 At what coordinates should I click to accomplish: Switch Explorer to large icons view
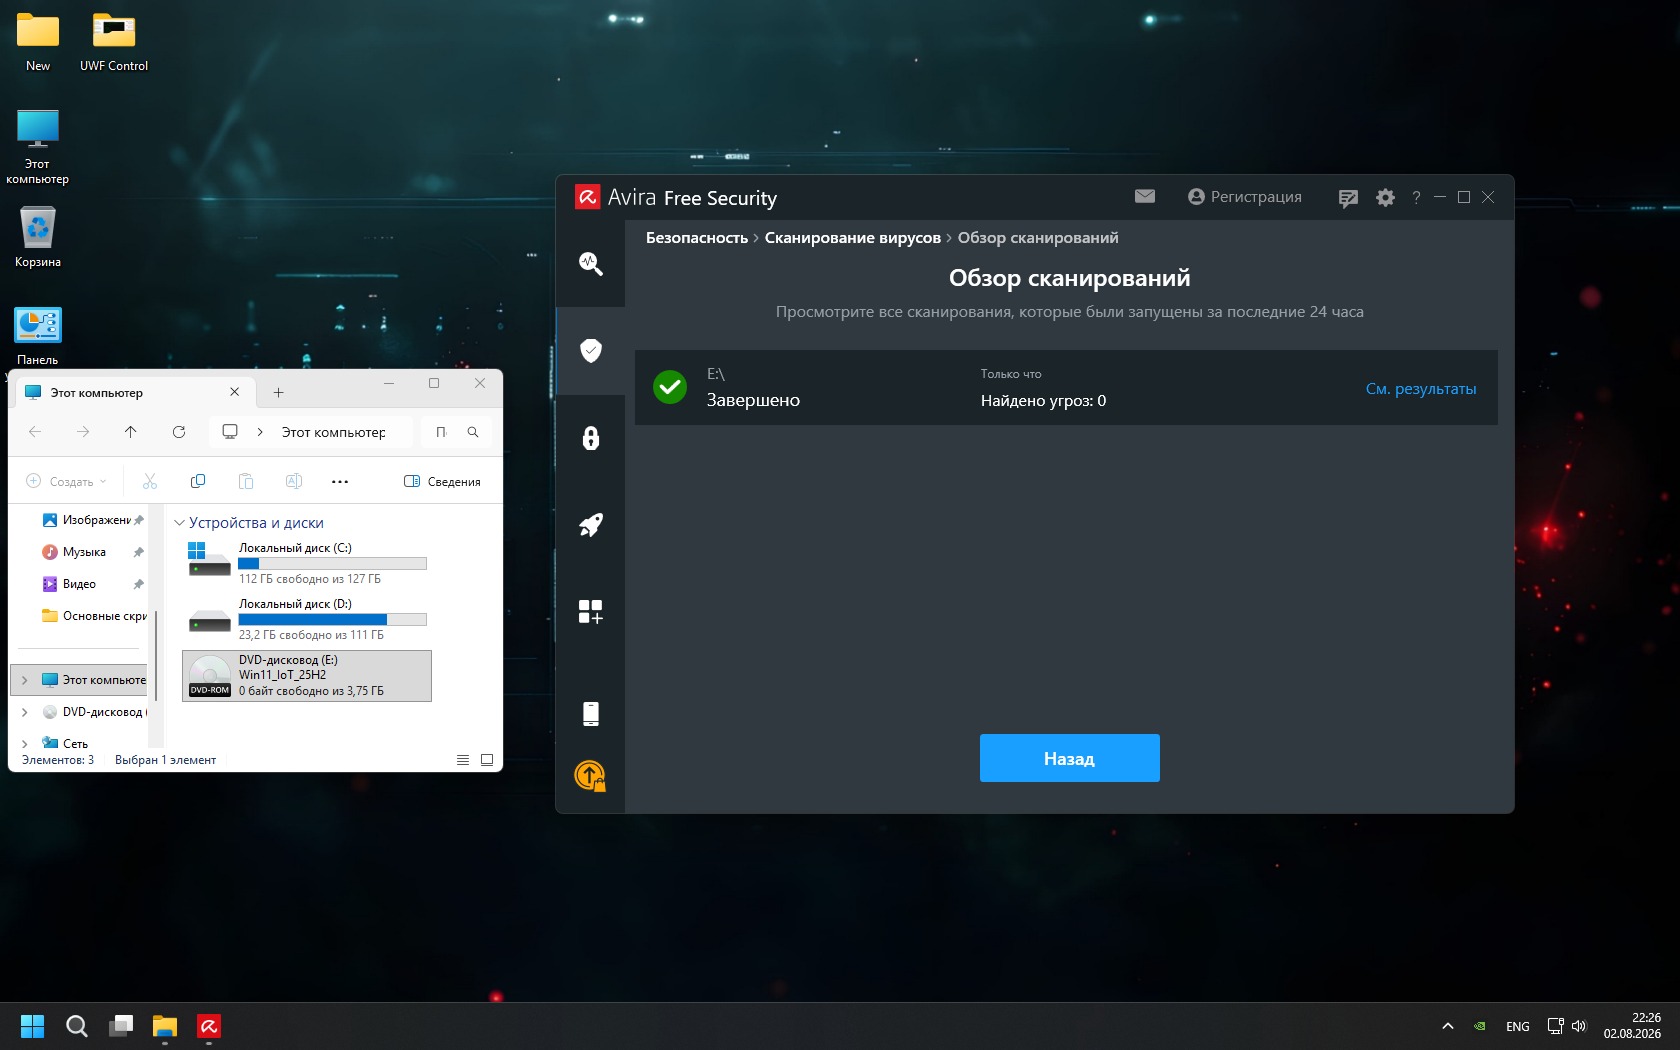tap(487, 760)
